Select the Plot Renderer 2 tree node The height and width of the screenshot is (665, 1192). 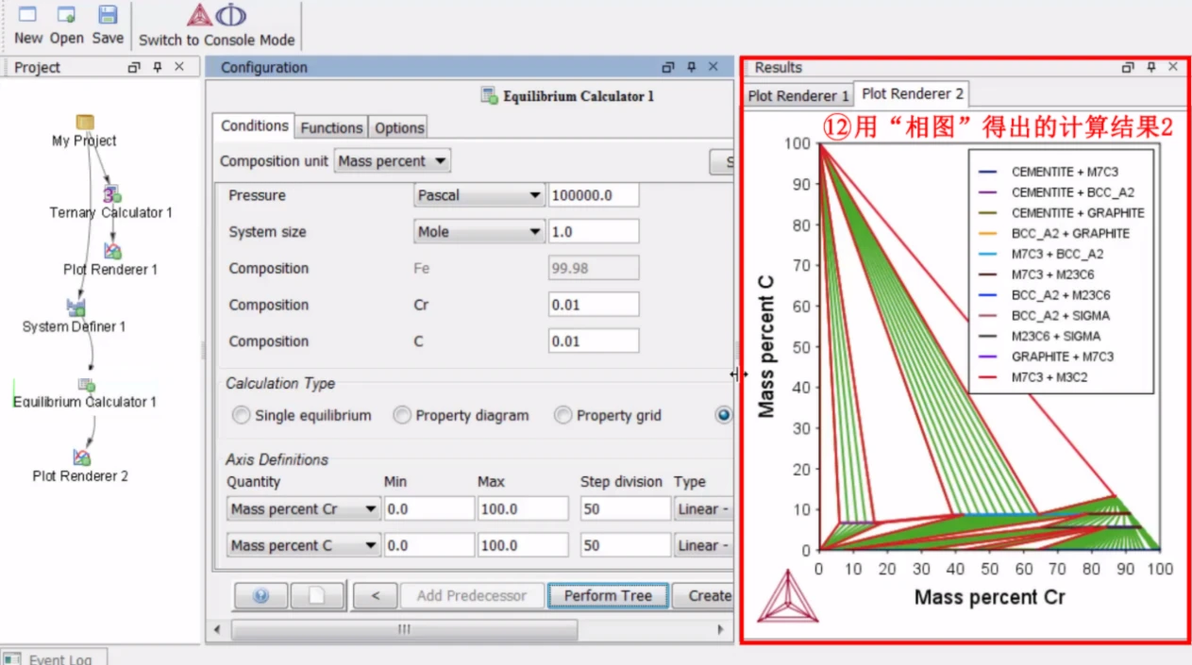tap(81, 466)
